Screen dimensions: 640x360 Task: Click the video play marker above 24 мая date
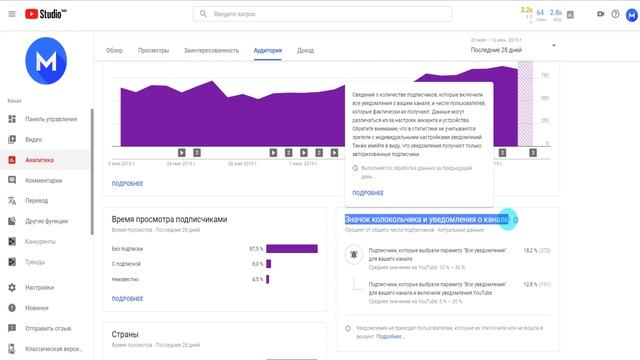pyautogui.click(x=182, y=153)
